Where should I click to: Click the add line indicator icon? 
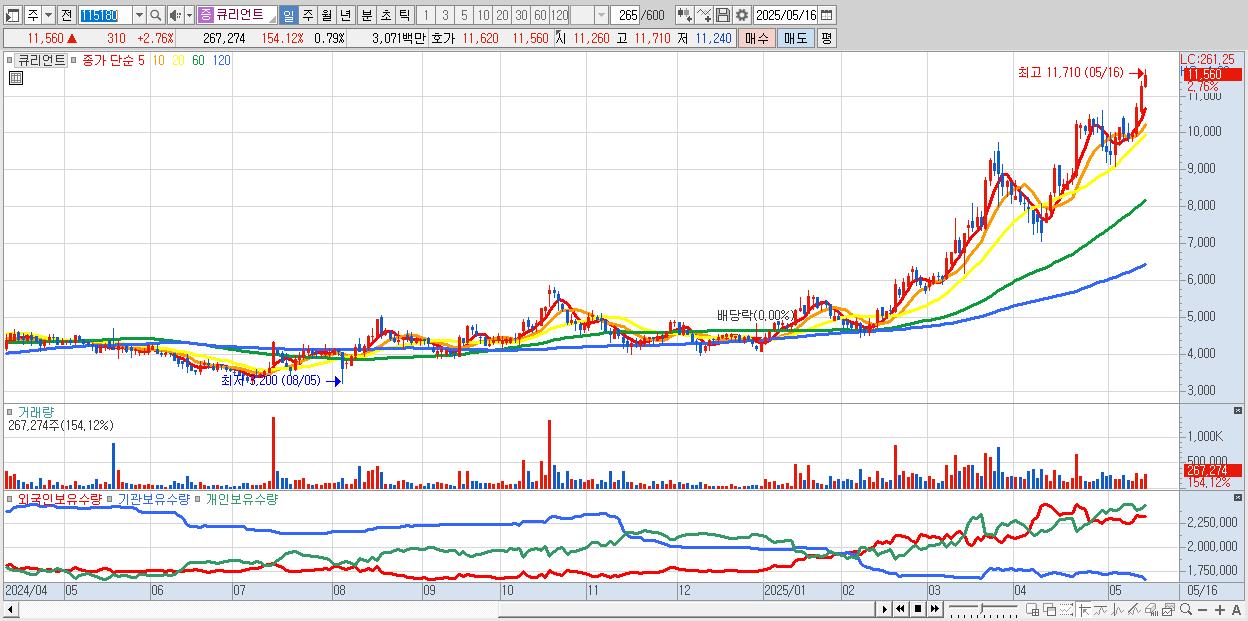point(704,15)
